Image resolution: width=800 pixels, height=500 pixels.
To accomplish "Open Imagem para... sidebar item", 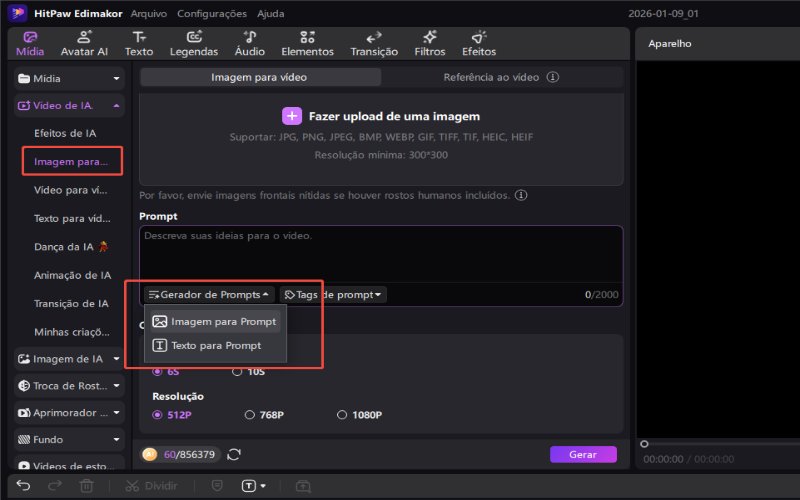I will click(x=71, y=162).
